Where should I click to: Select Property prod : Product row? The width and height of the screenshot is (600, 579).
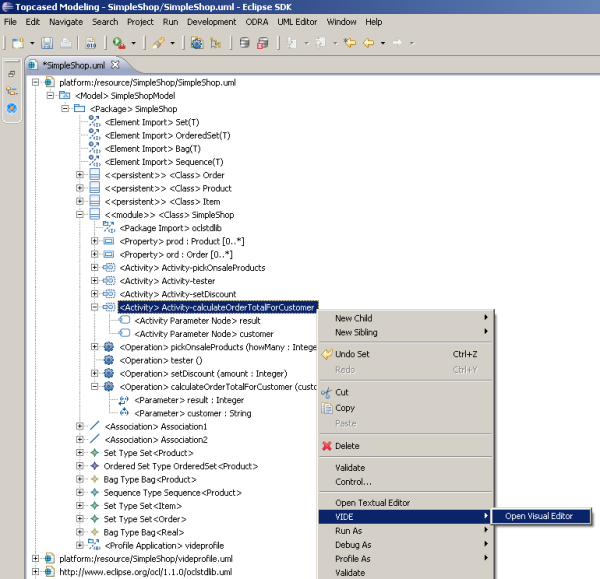click(182, 241)
